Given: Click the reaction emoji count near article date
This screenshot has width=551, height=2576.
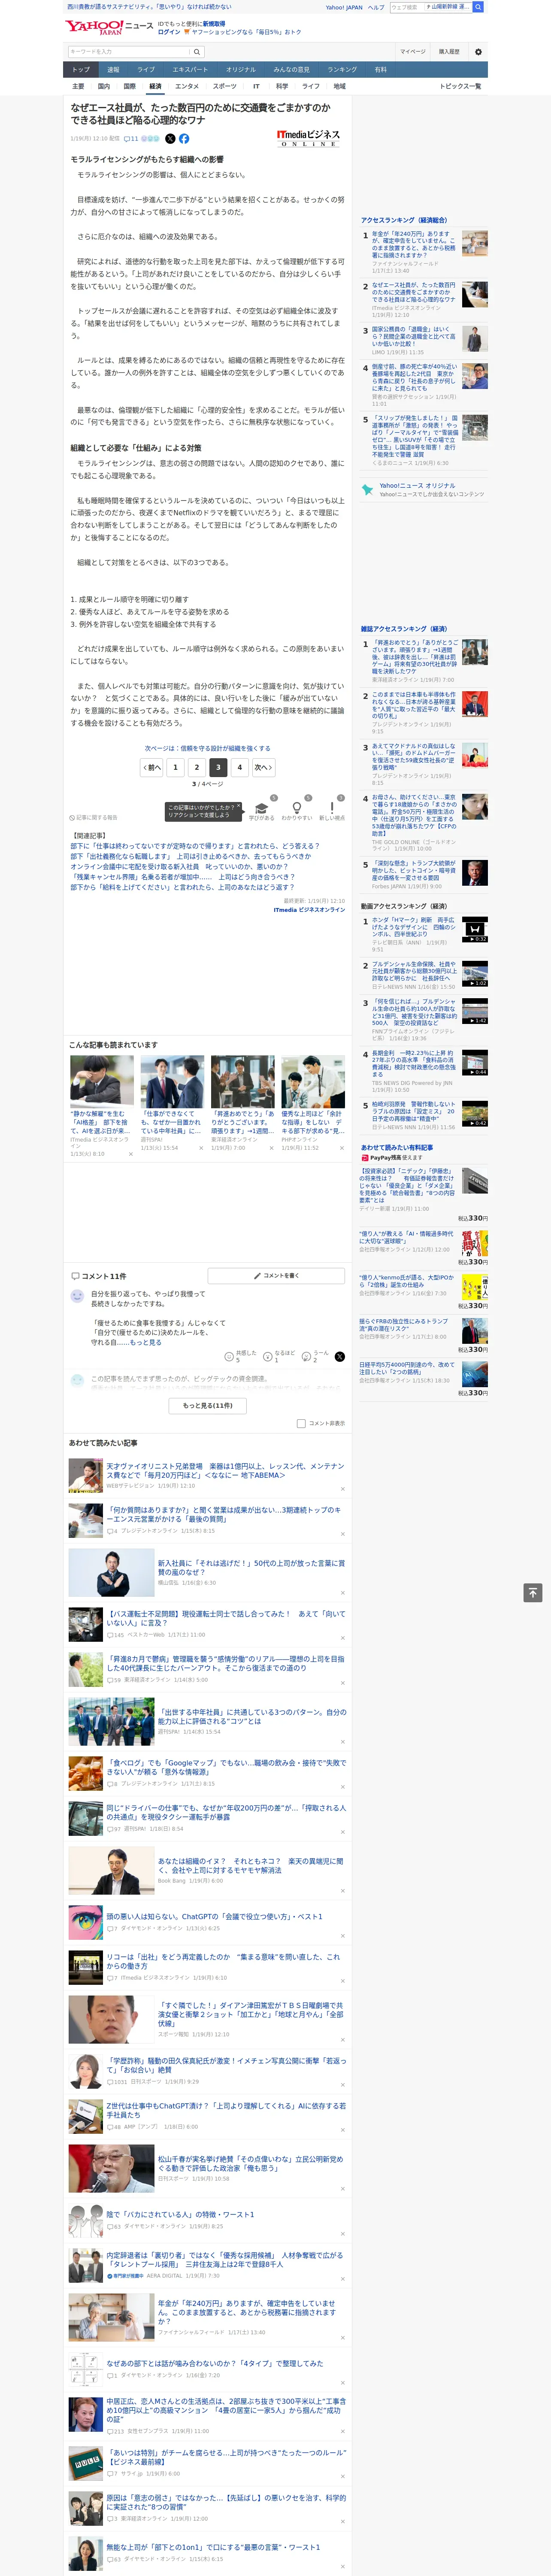Looking at the screenshot, I should tap(150, 139).
